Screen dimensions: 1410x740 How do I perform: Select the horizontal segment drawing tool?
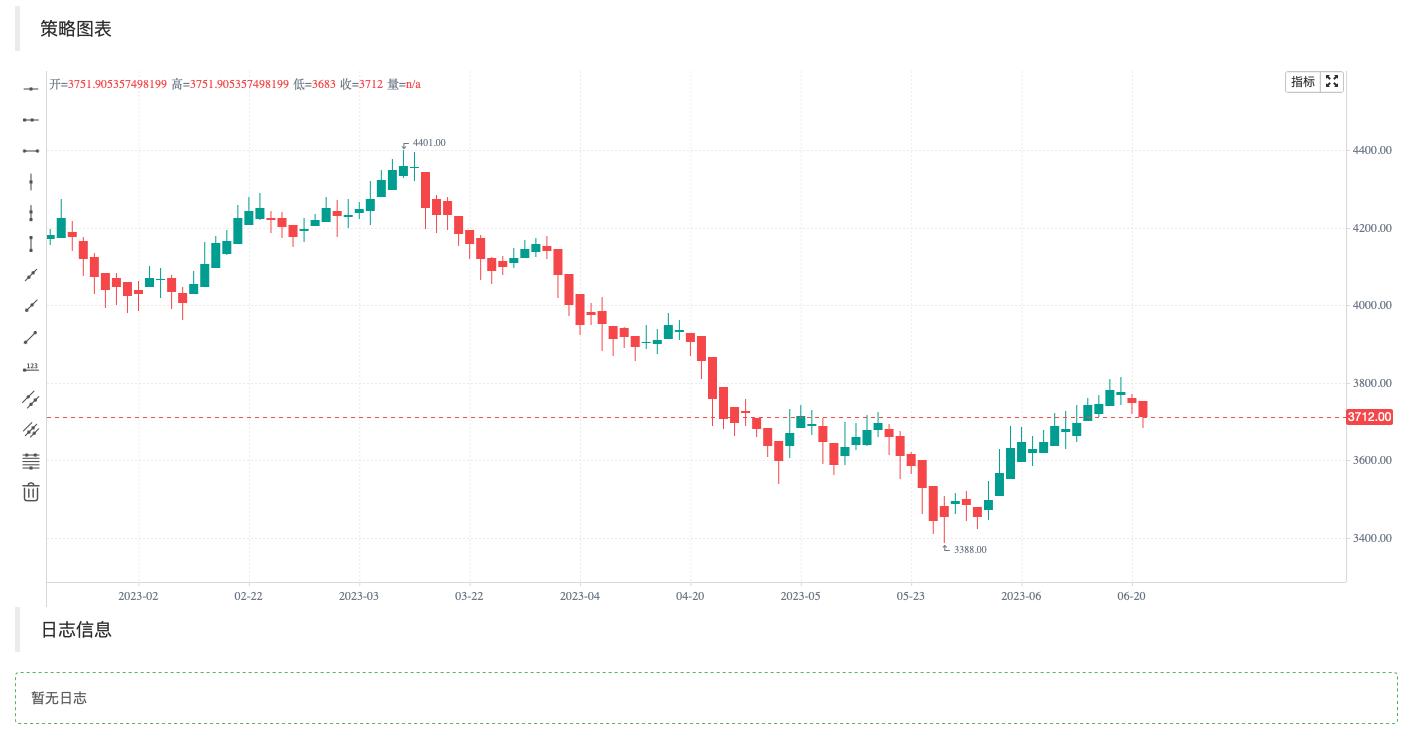tap(31, 151)
